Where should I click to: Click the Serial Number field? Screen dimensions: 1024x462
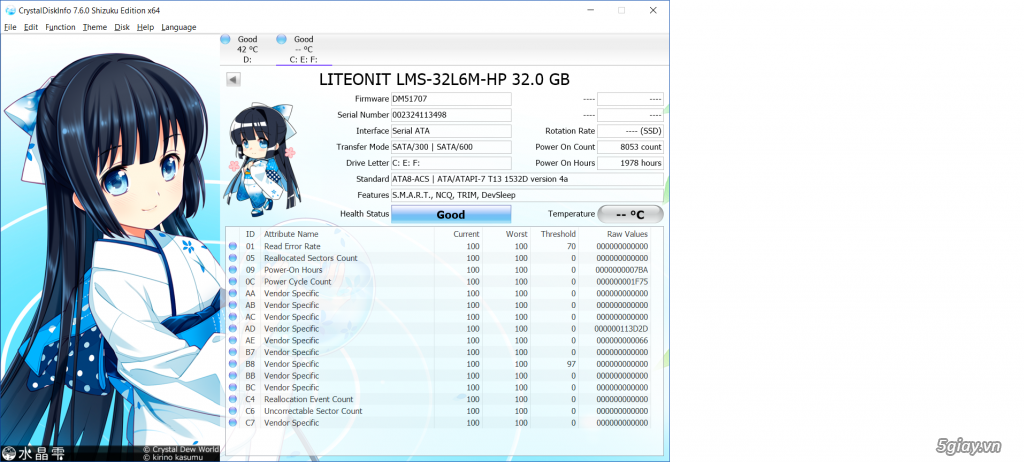coord(450,115)
